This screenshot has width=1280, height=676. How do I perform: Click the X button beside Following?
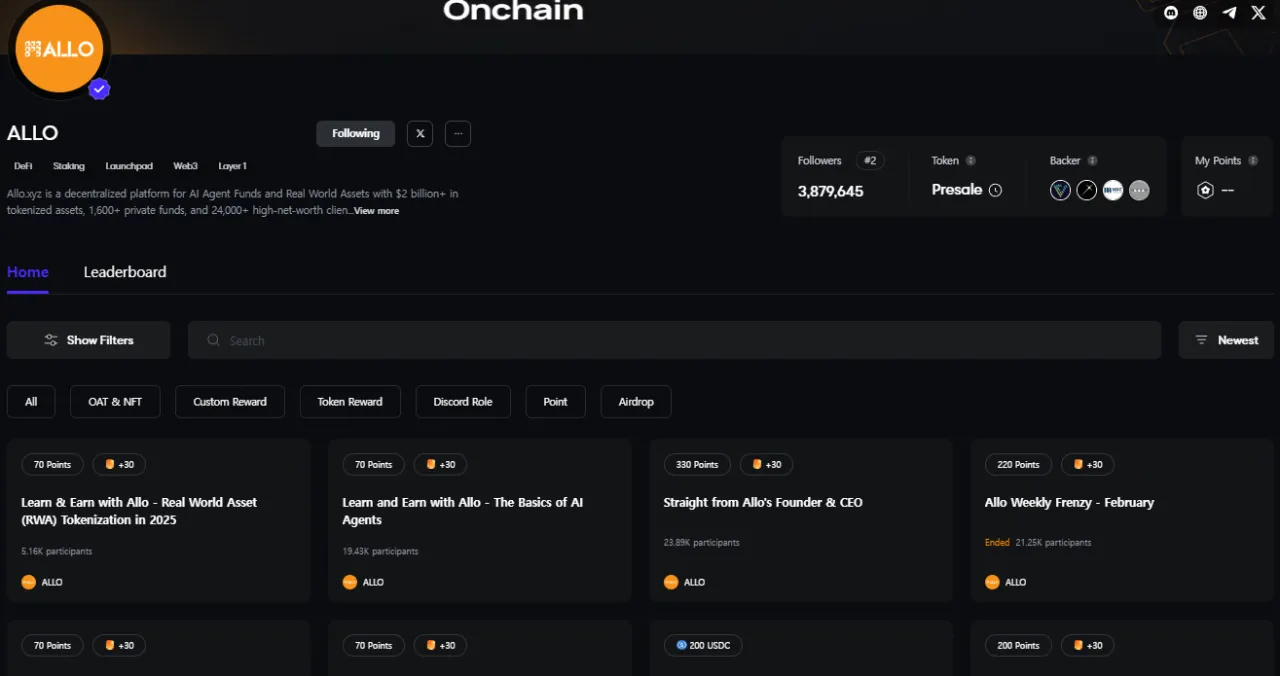[420, 134]
